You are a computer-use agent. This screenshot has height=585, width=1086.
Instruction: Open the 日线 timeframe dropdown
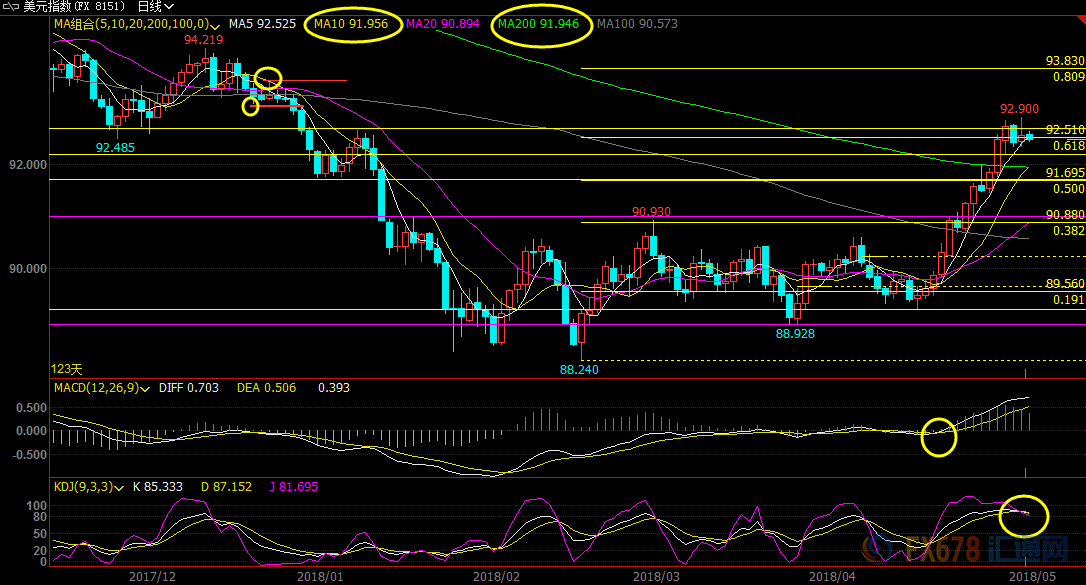tap(155, 6)
